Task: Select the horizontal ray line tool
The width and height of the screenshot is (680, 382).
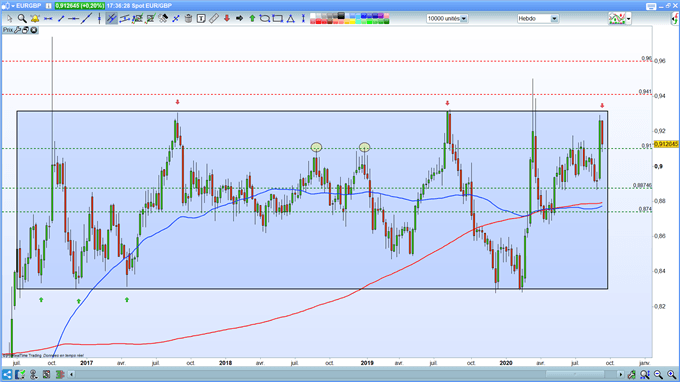Action: 74,19
